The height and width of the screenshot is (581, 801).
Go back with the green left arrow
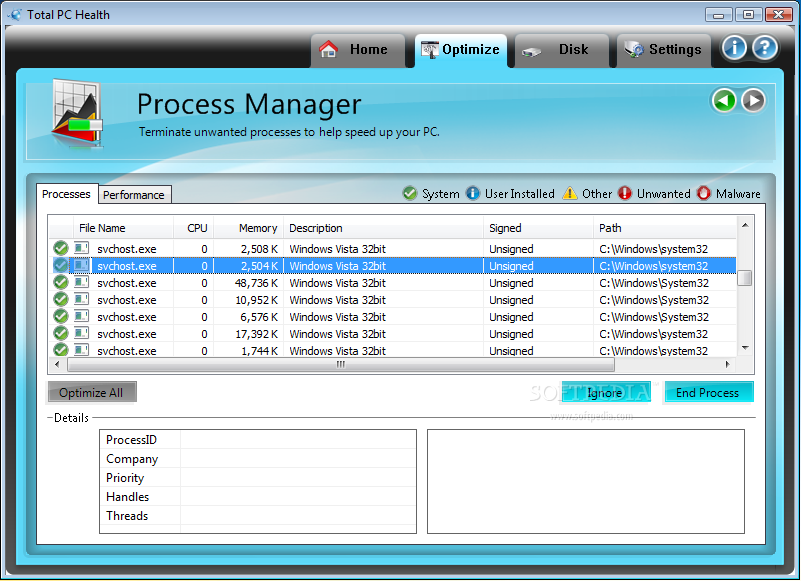click(724, 100)
